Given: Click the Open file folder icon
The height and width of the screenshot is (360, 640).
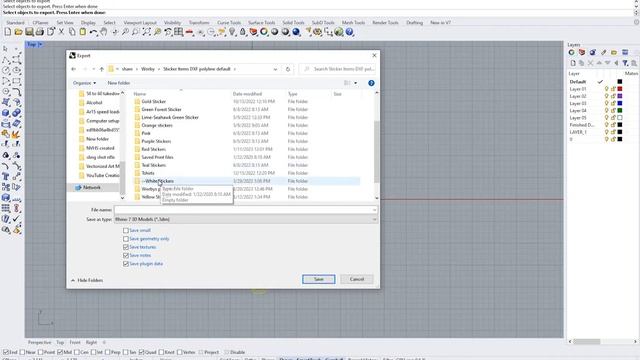Looking at the screenshot, I should click(18, 32).
